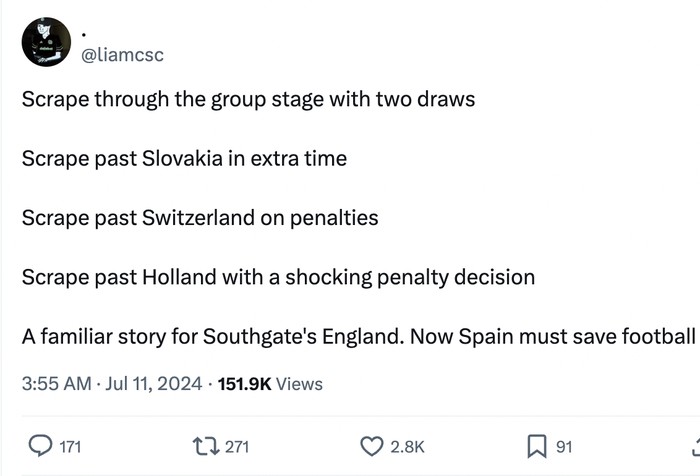Bookmark the tweet with the bookmark icon
This screenshot has height=476, width=700.
536,446
